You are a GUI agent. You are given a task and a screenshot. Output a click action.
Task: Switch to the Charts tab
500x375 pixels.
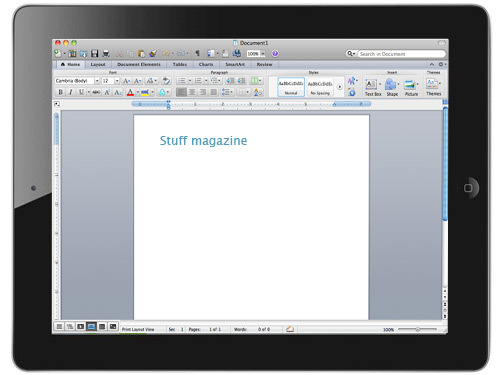206,64
